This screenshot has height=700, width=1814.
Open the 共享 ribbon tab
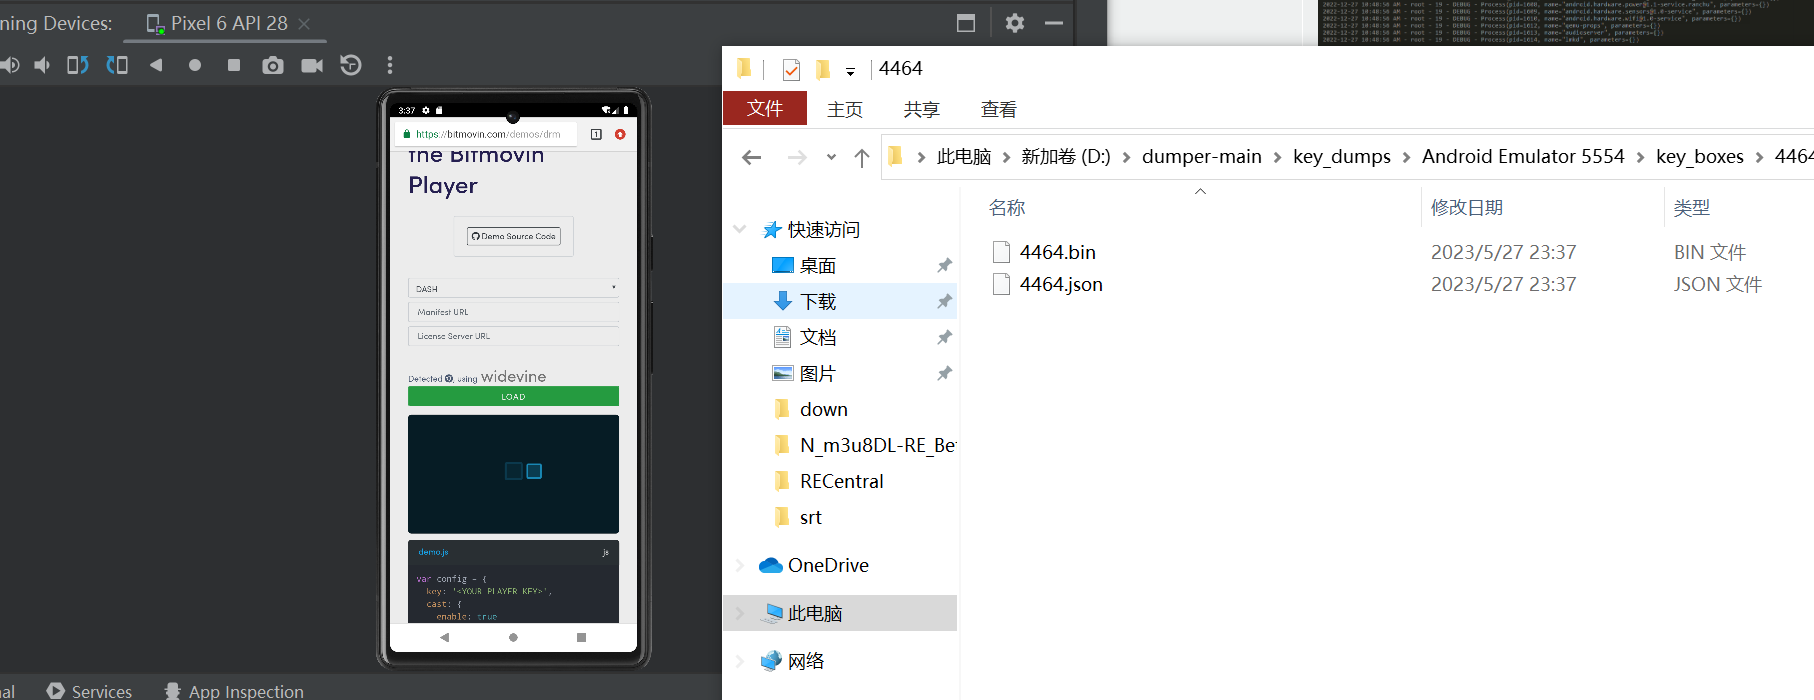coord(922,109)
